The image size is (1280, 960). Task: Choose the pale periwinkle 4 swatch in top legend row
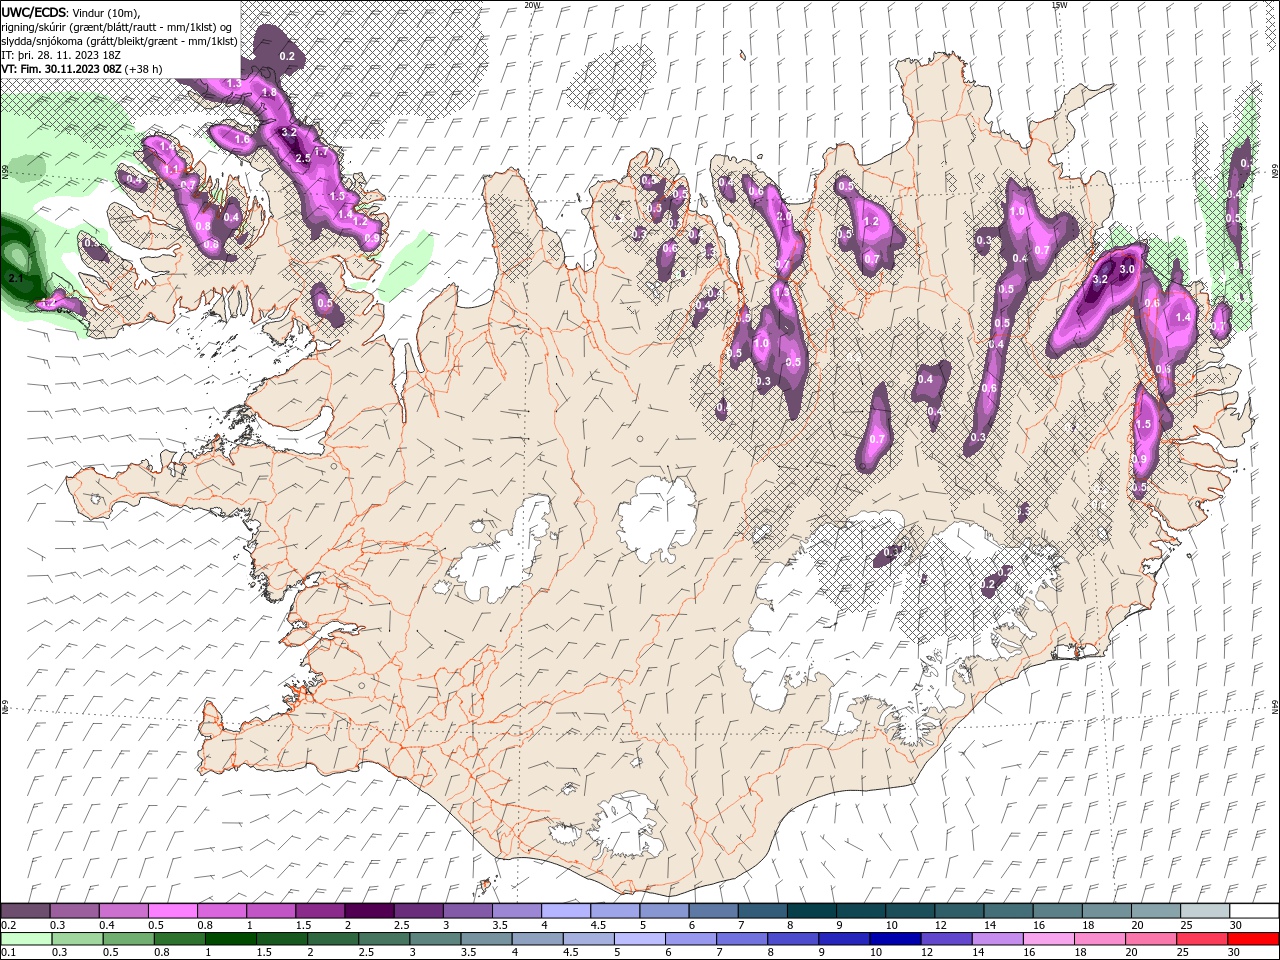[x=566, y=911]
